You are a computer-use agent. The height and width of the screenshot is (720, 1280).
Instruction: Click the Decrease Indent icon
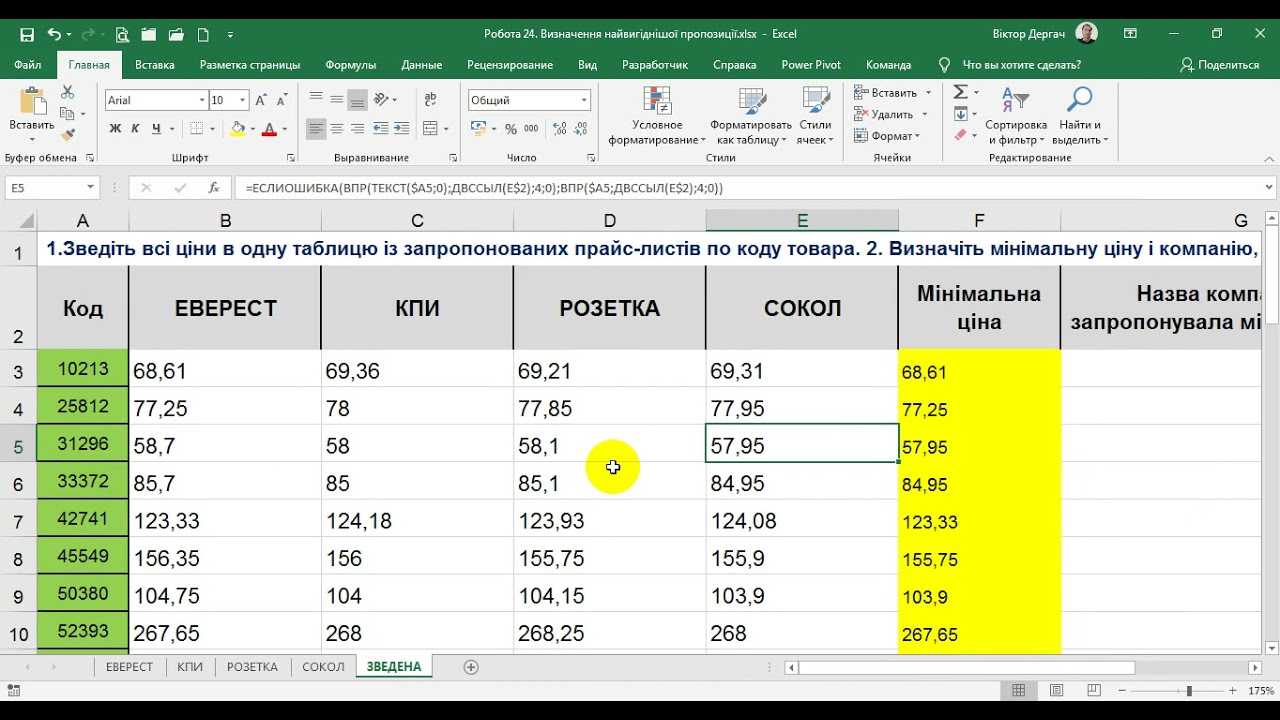point(381,129)
